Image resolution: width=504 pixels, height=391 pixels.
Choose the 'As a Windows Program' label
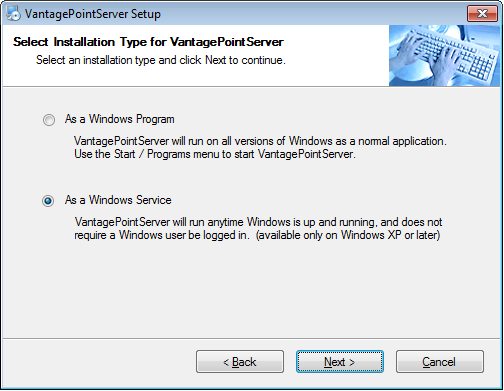point(120,119)
